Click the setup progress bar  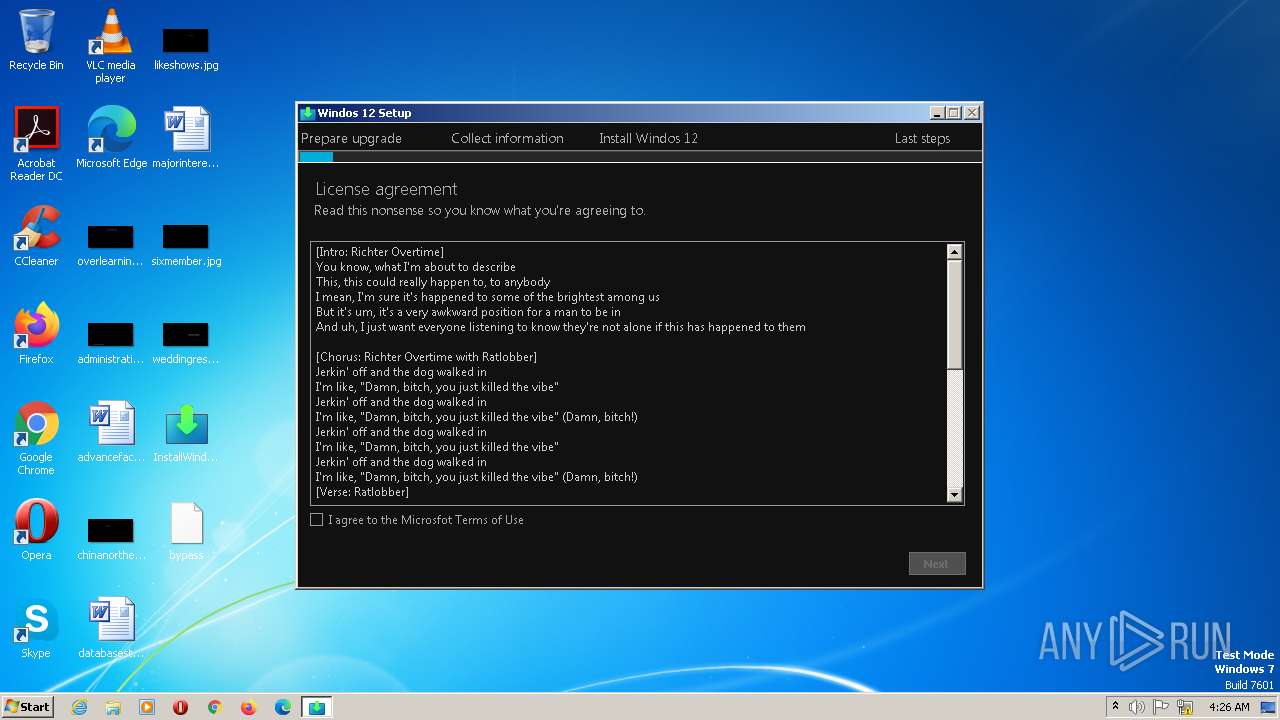tap(640, 156)
